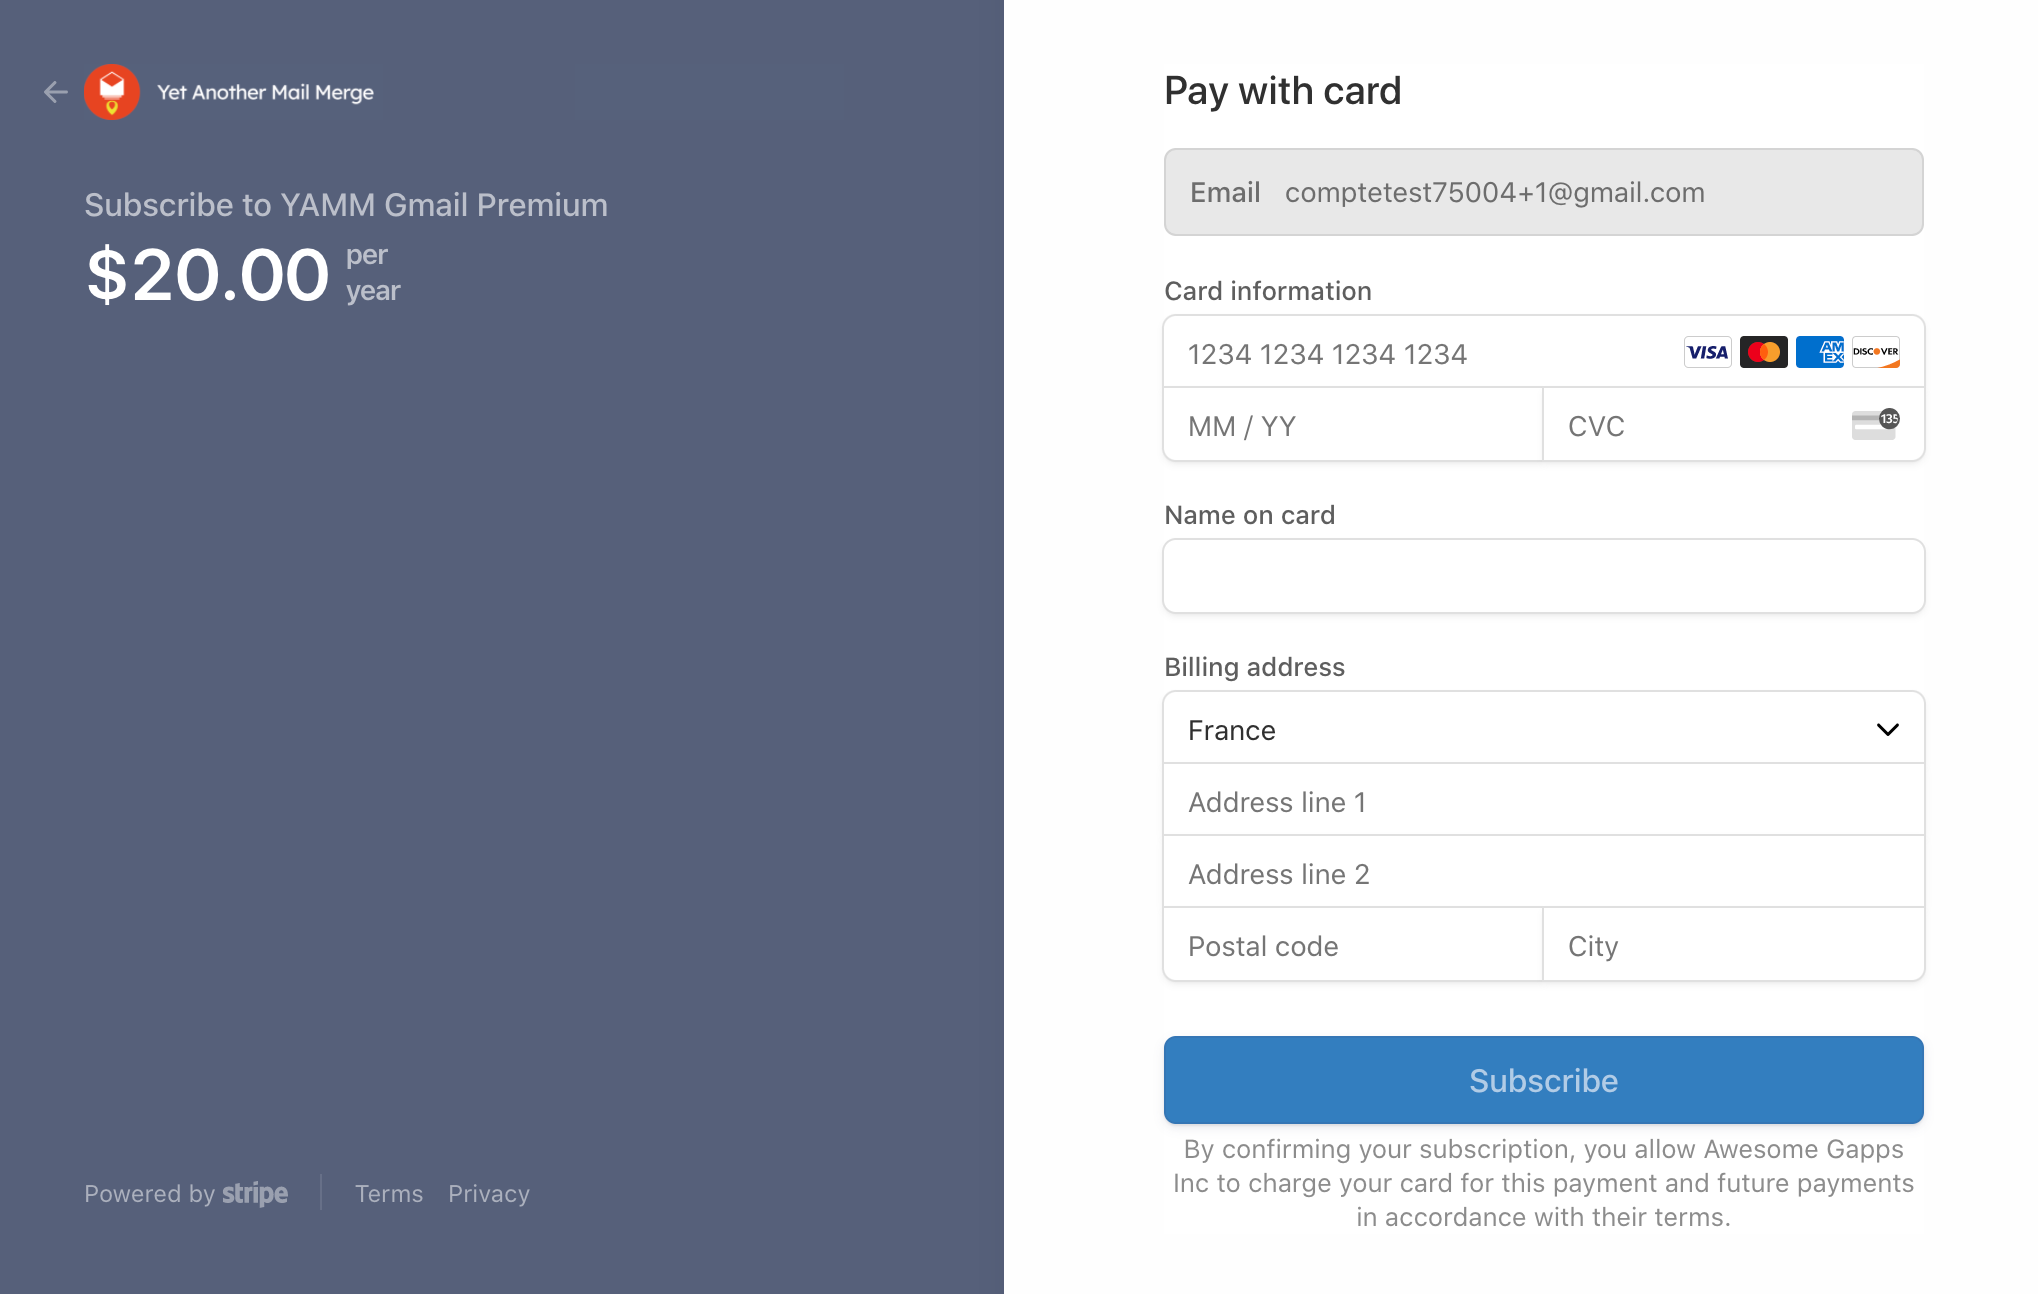Click the Discover card icon
Viewport: 2038px width, 1294px height.
pyautogui.click(x=1875, y=352)
